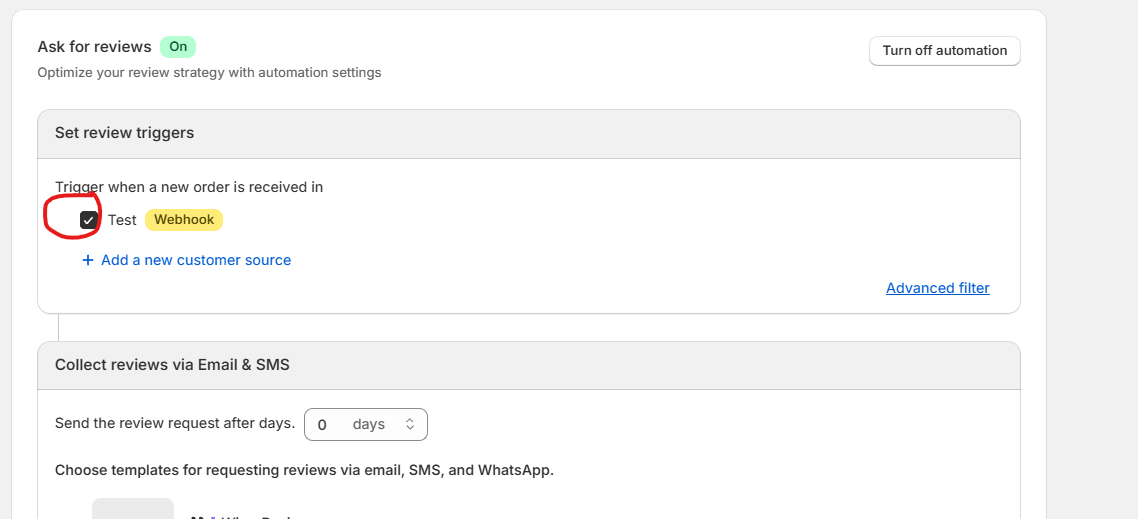Click the days unit label in field
1138x519 pixels.
coord(369,425)
